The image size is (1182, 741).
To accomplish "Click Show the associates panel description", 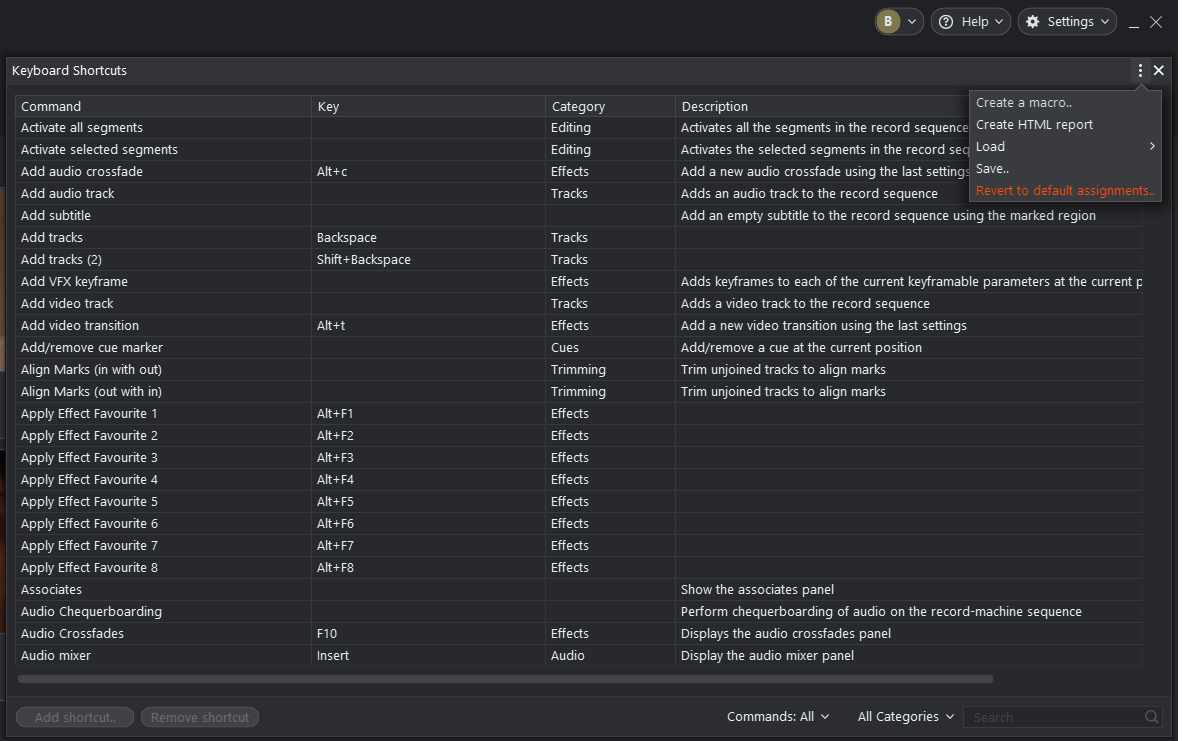I will tap(757, 589).
